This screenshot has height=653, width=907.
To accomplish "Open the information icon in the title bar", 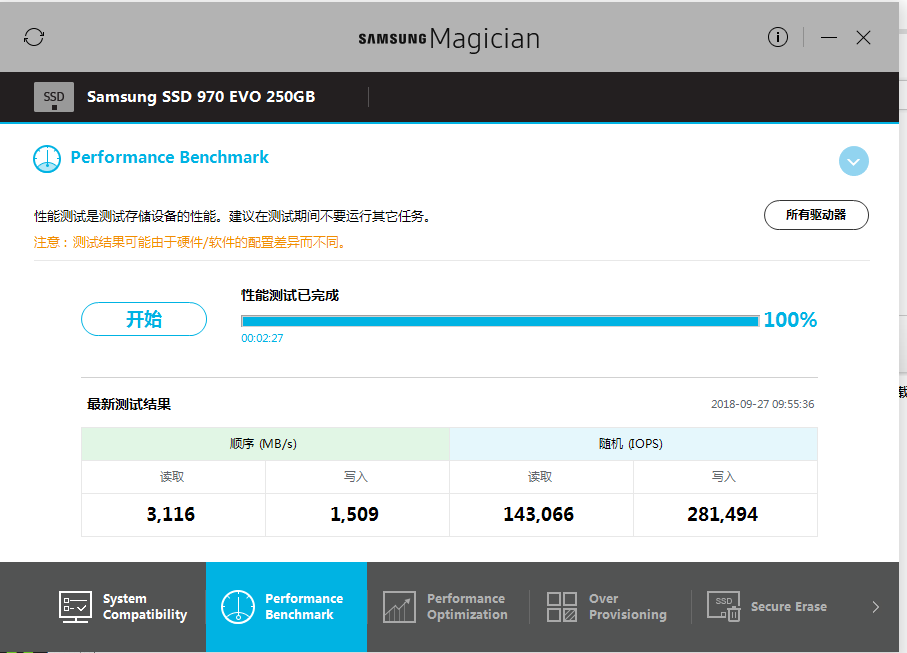I will [777, 38].
